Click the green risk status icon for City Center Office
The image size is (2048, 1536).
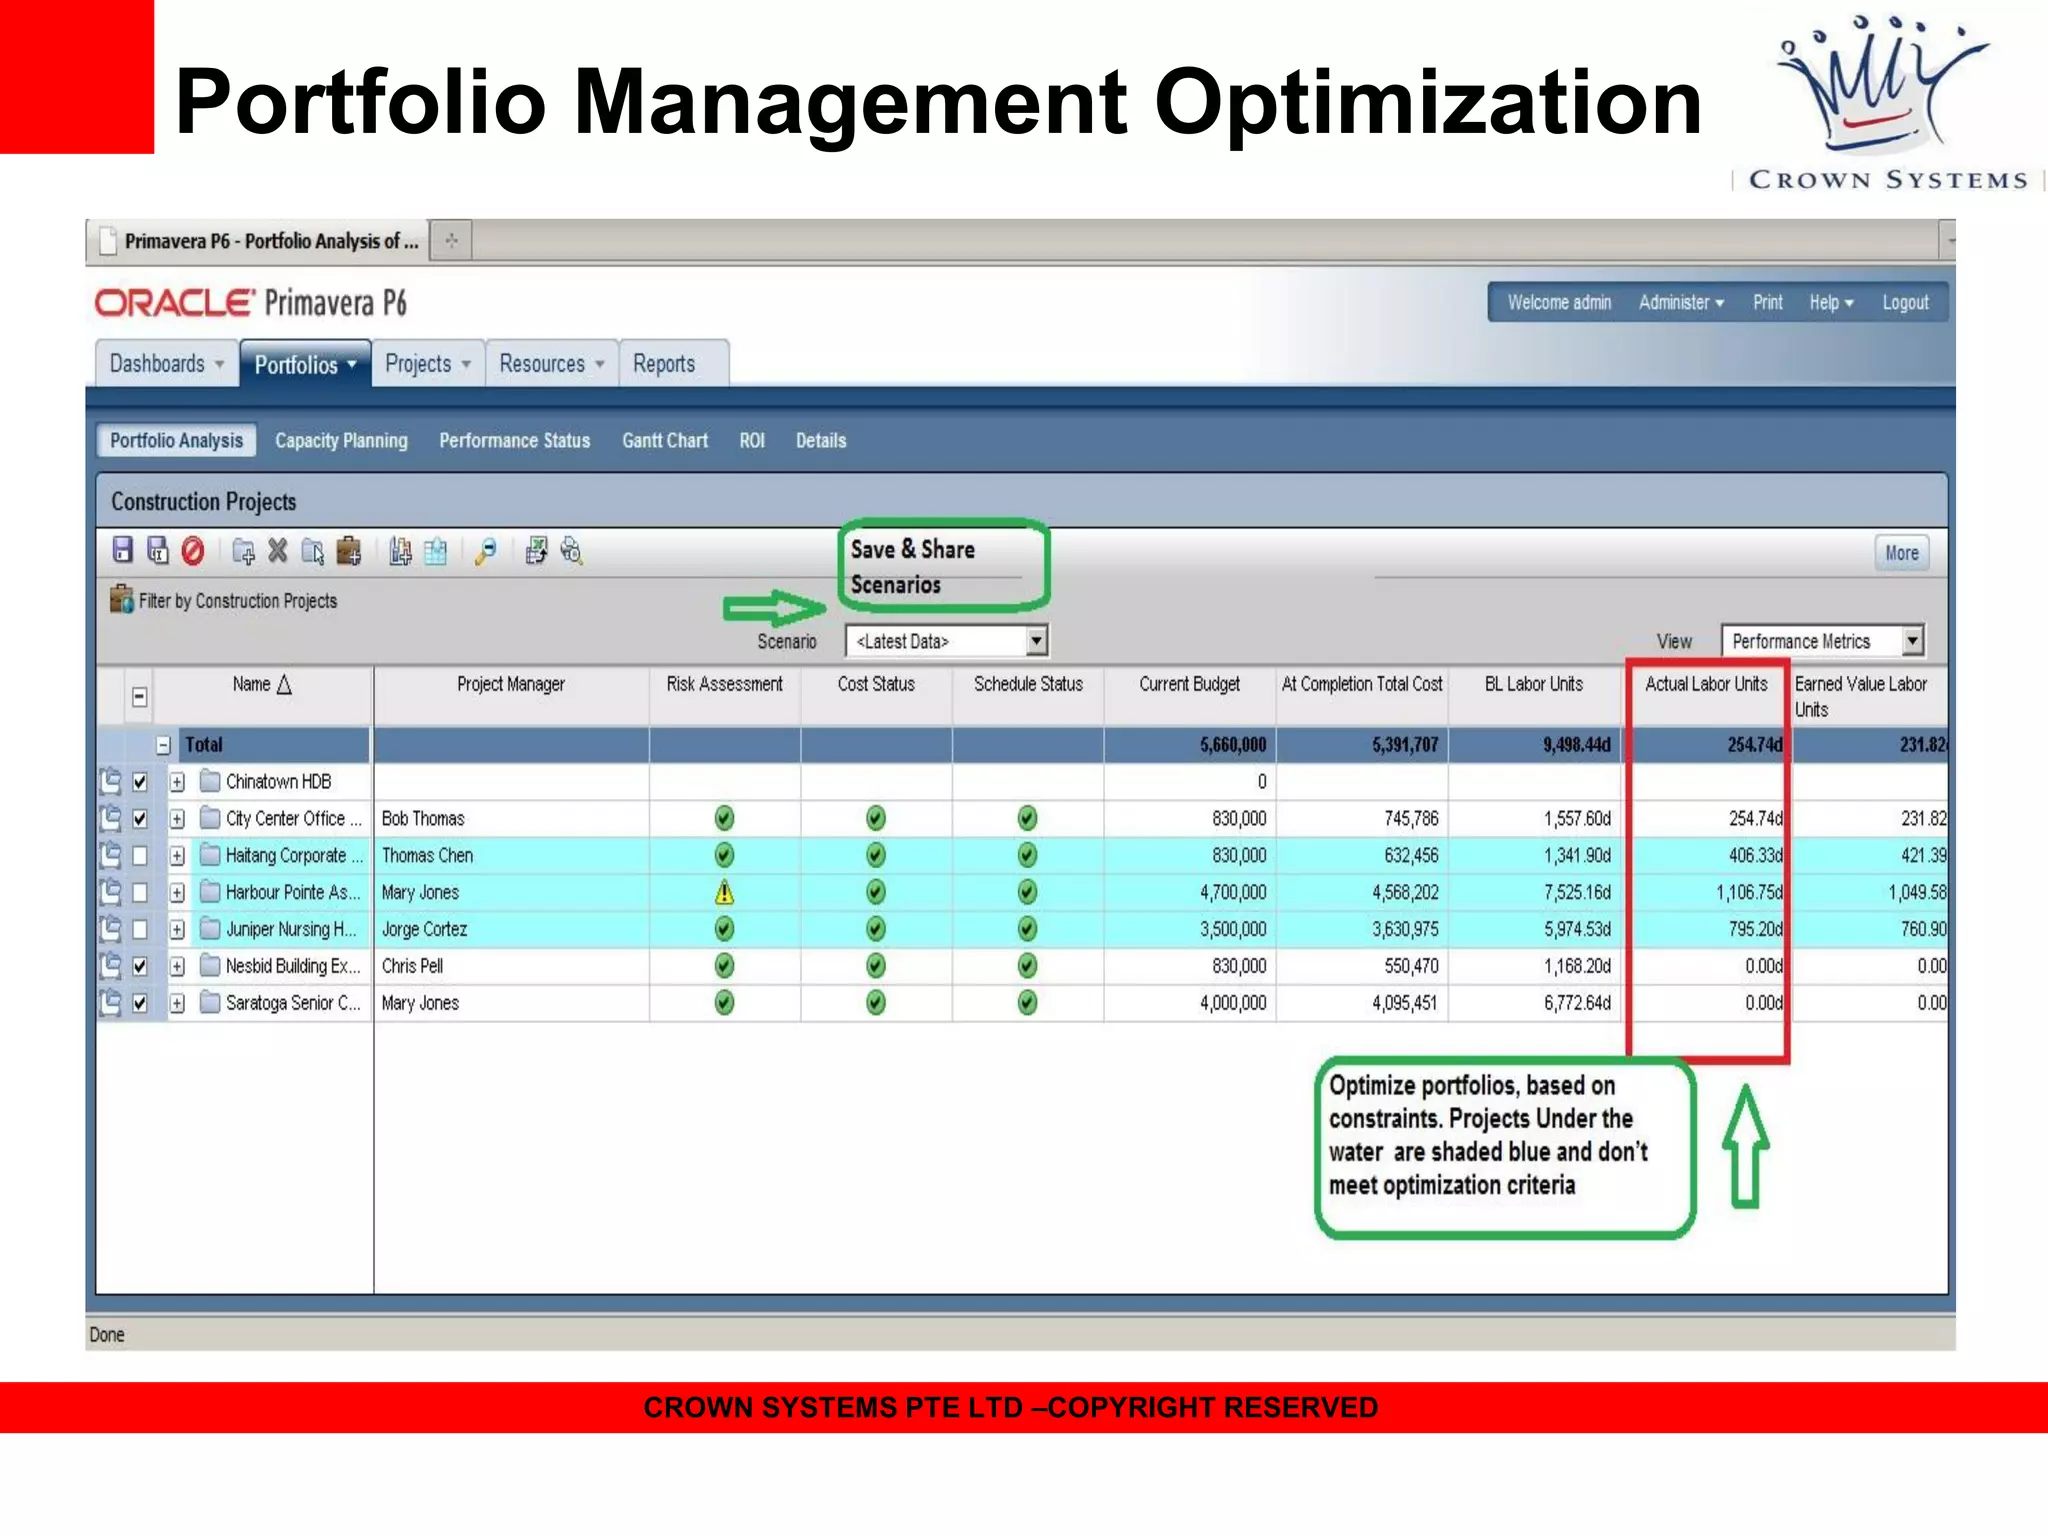725,818
